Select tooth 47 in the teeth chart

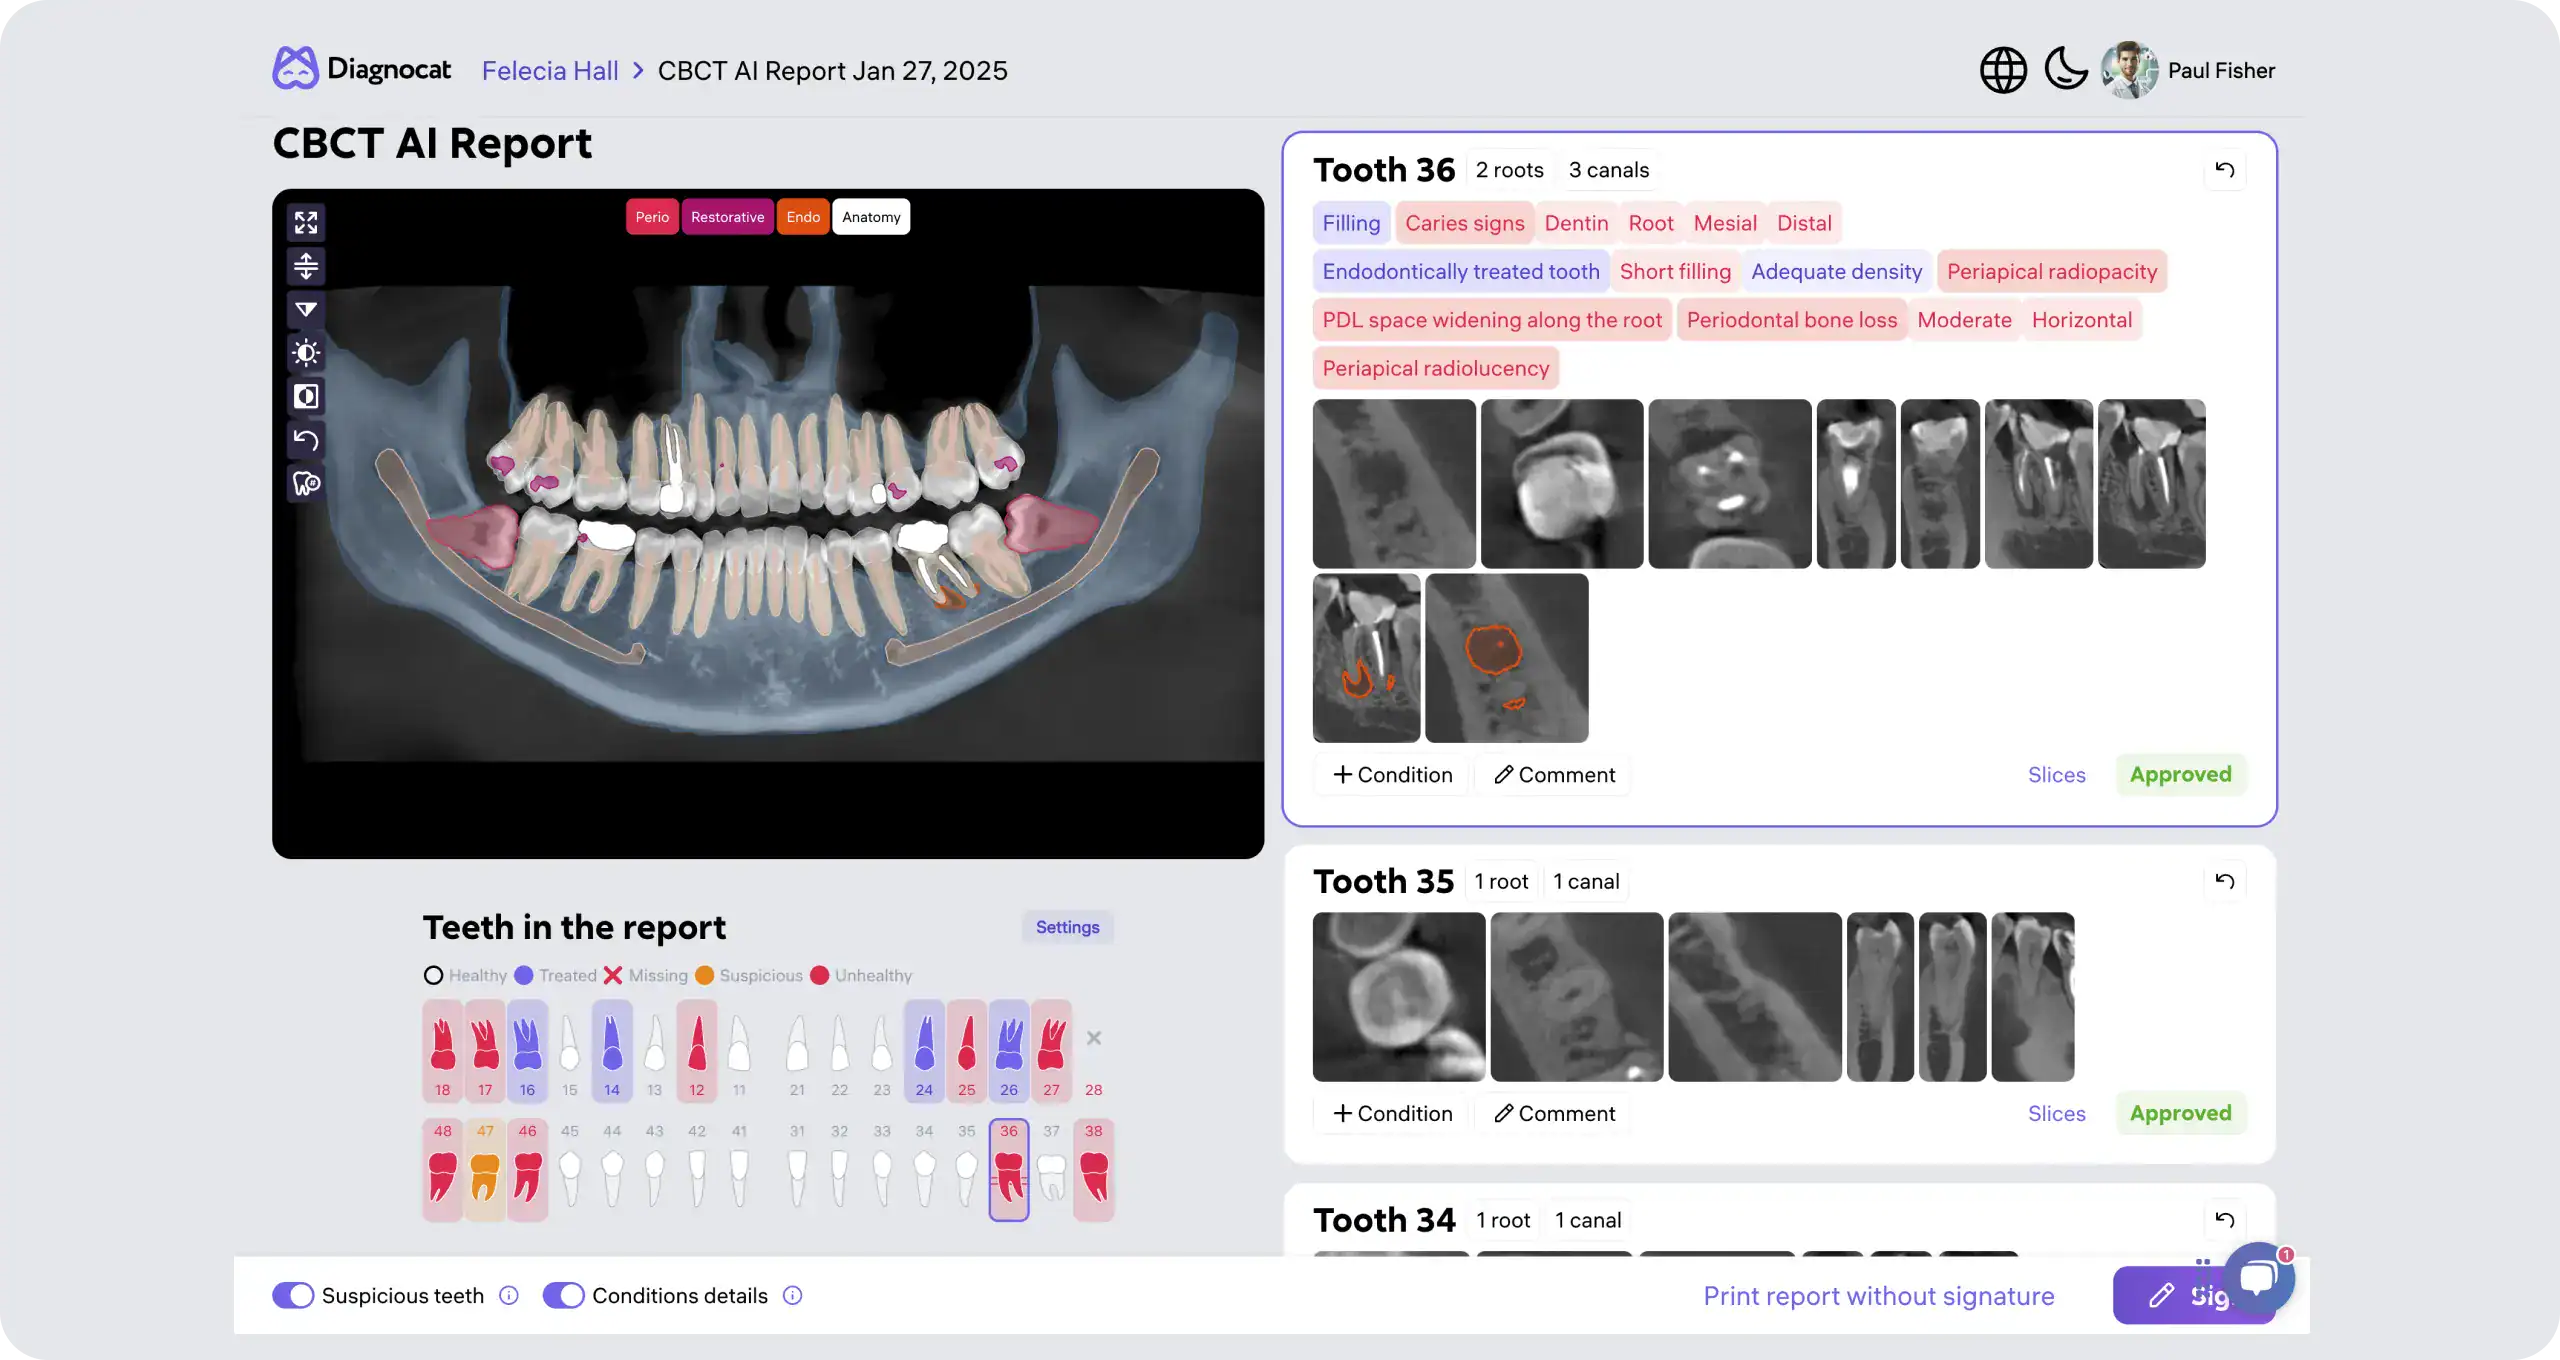point(485,1168)
